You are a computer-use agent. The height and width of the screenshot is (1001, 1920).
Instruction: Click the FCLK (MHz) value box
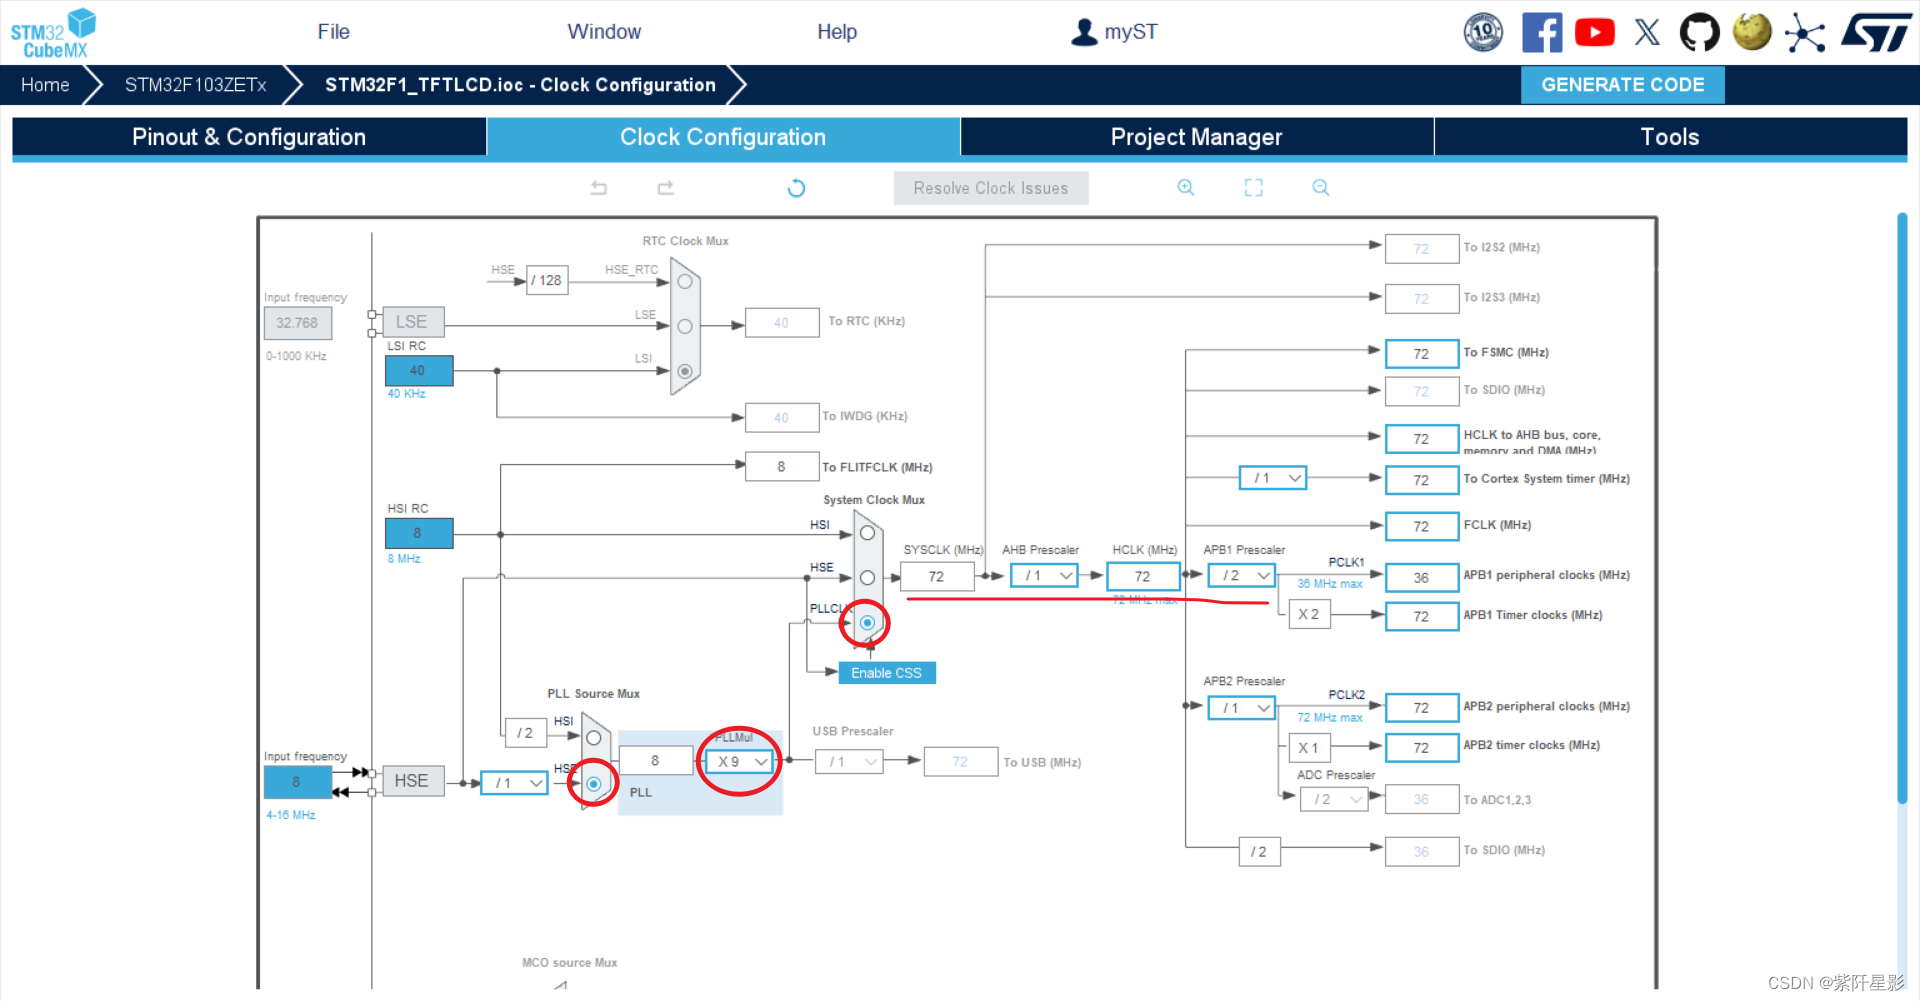coord(1421,527)
